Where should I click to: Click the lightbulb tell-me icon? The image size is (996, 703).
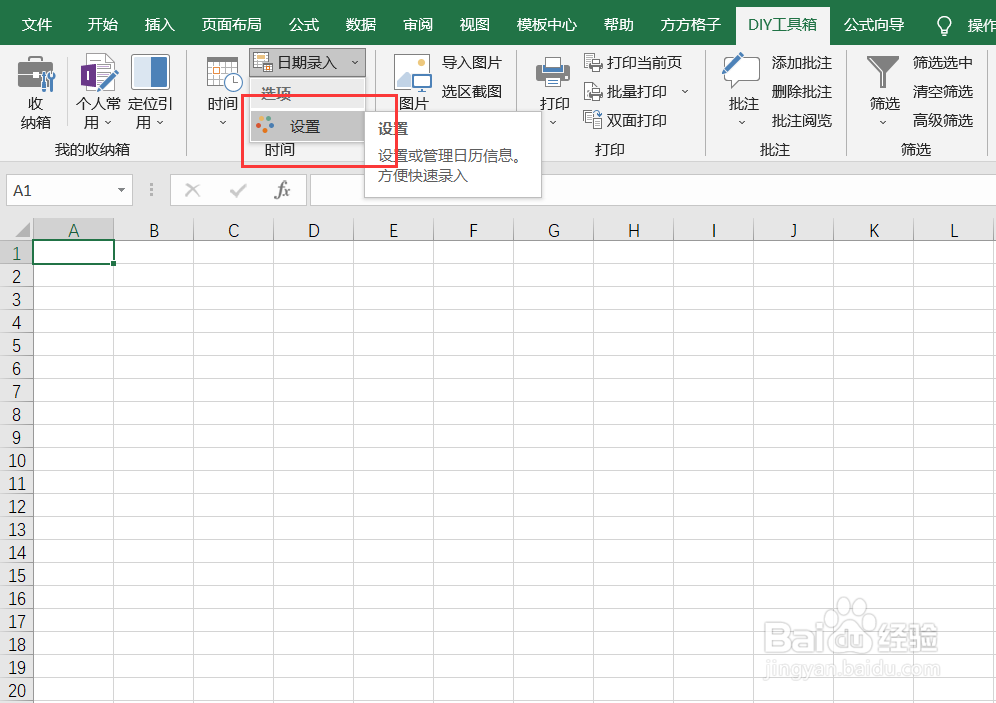(x=944, y=25)
